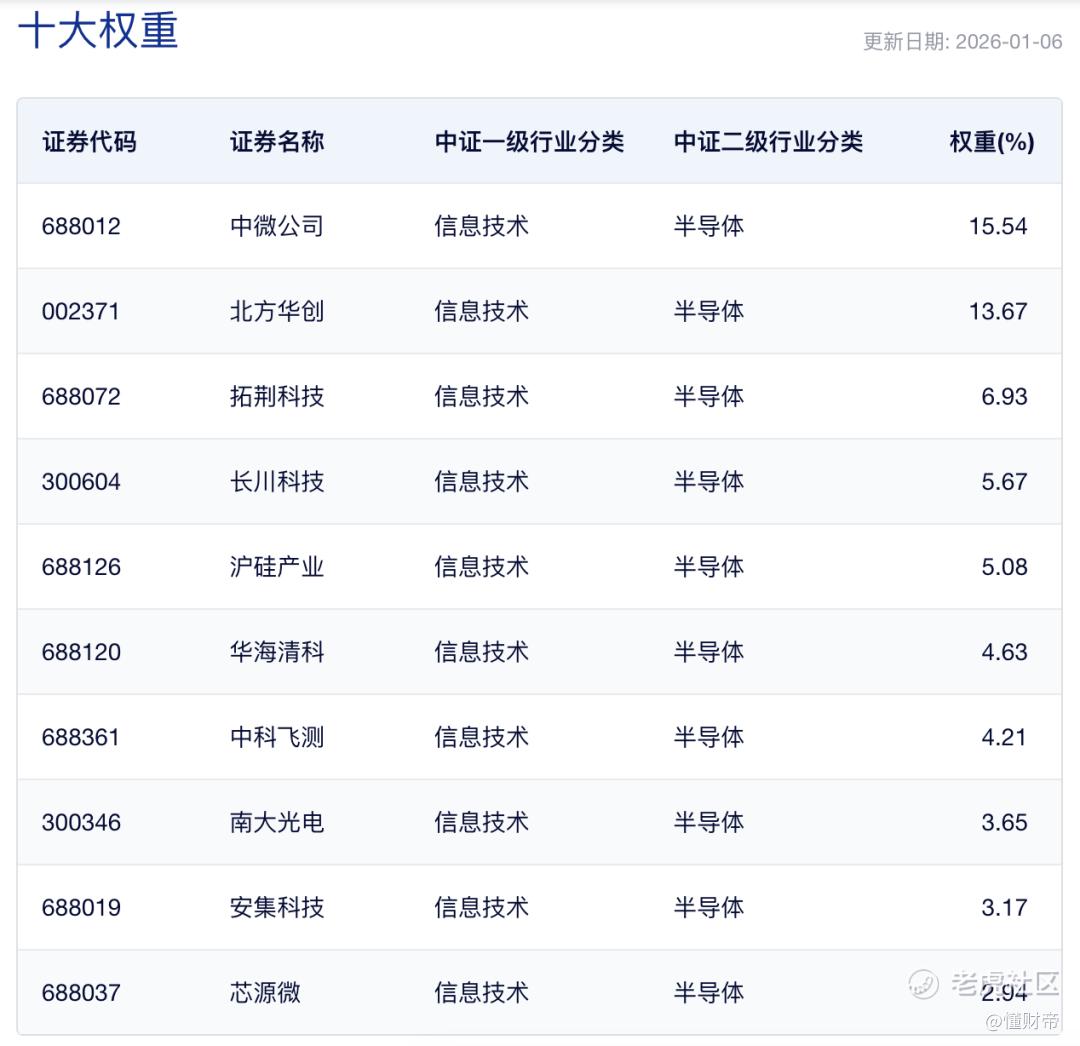This screenshot has width=1080, height=1046.
Task: Click 半导体 in the 北方华创 row
Action: [709, 311]
